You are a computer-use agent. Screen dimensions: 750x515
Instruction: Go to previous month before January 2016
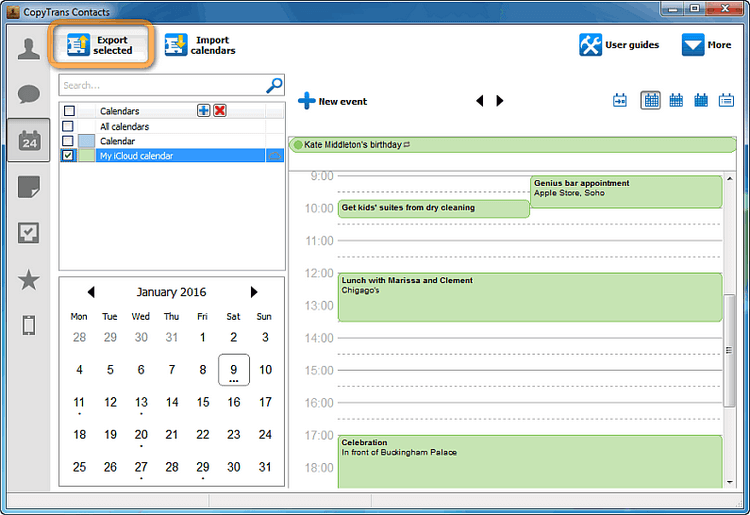pyautogui.click(x=91, y=292)
